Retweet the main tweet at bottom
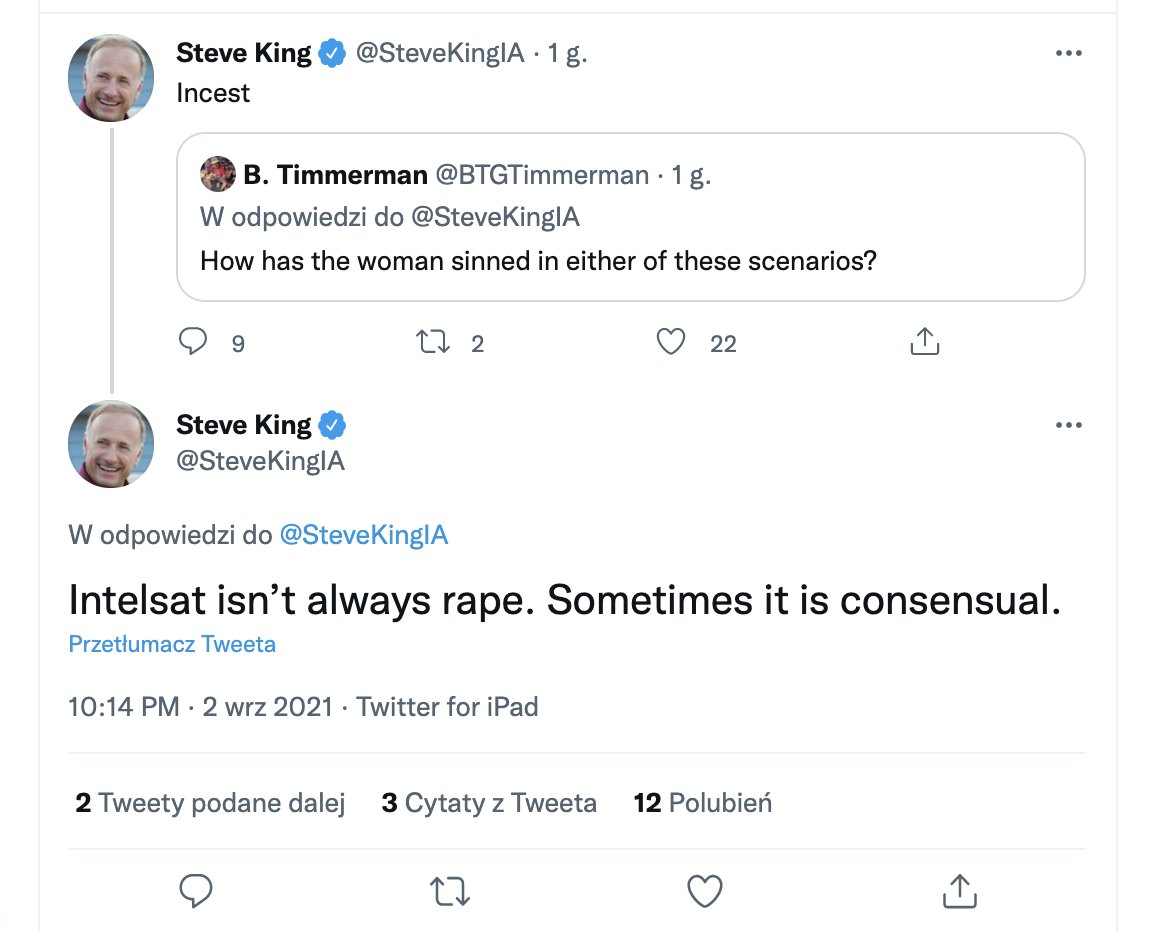The width and height of the screenshot is (1154, 932). click(x=450, y=889)
